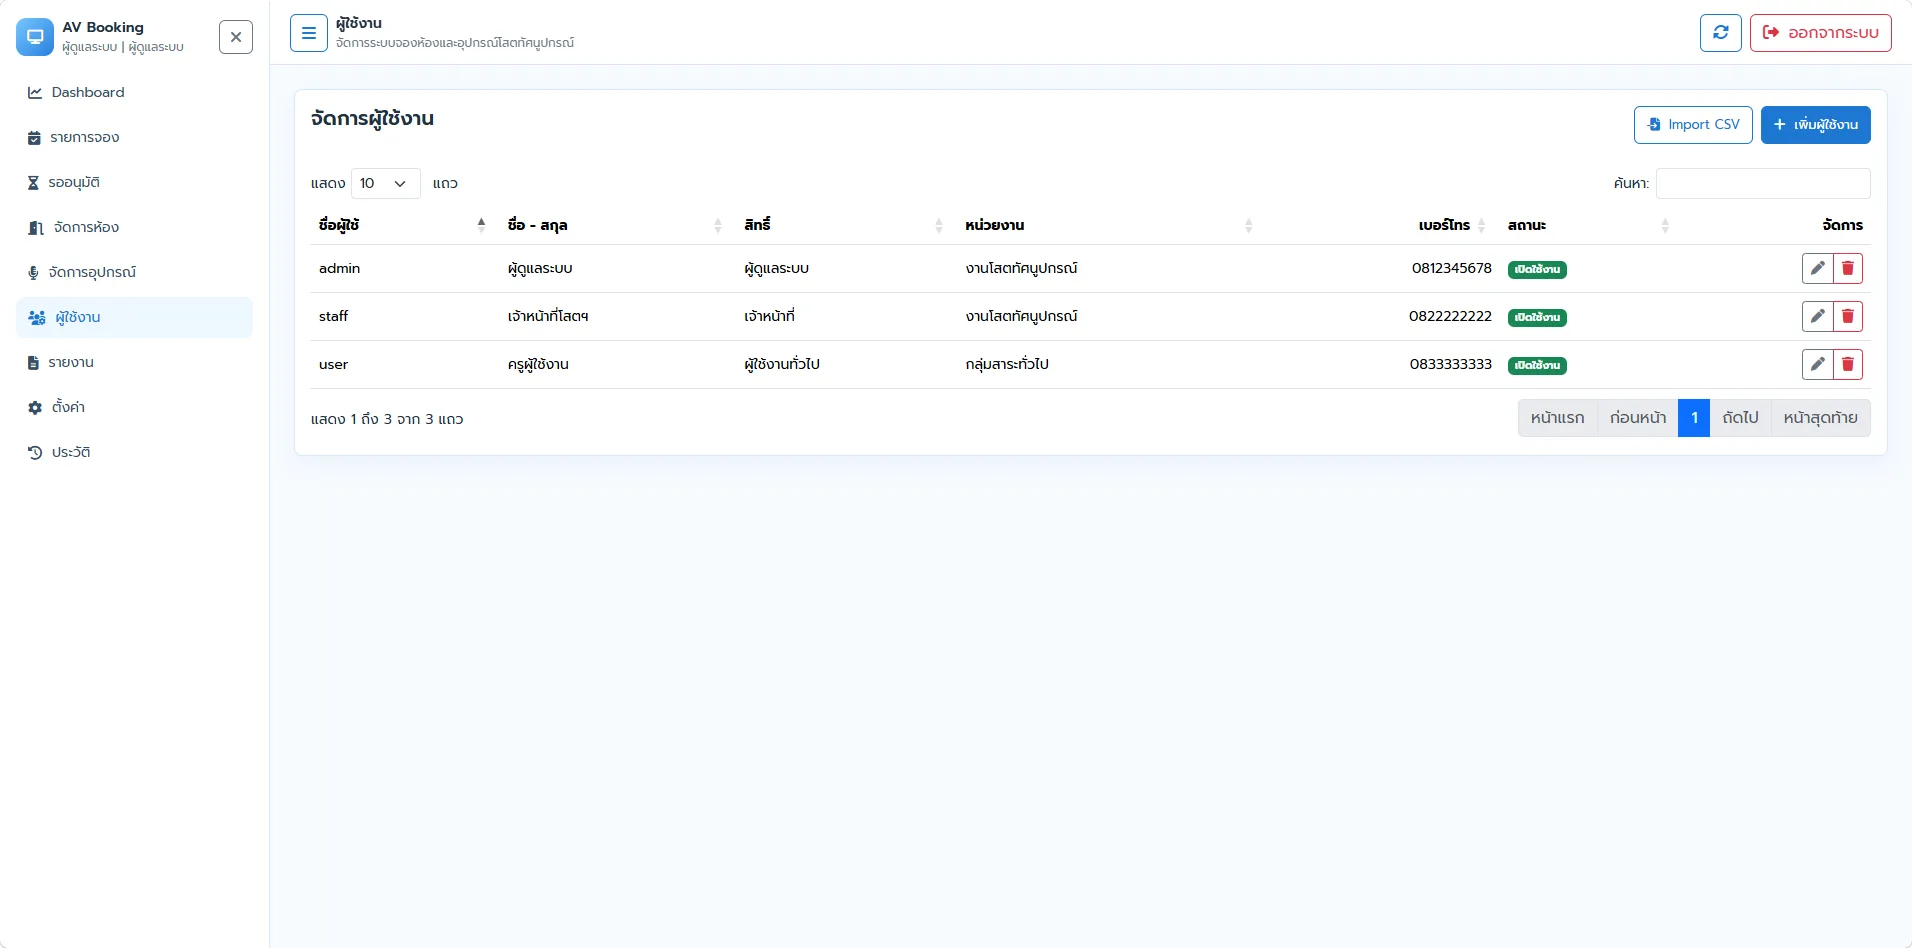The width and height of the screenshot is (1912, 948).
Task: Edit the staff user with pencil icon
Action: pyautogui.click(x=1818, y=316)
